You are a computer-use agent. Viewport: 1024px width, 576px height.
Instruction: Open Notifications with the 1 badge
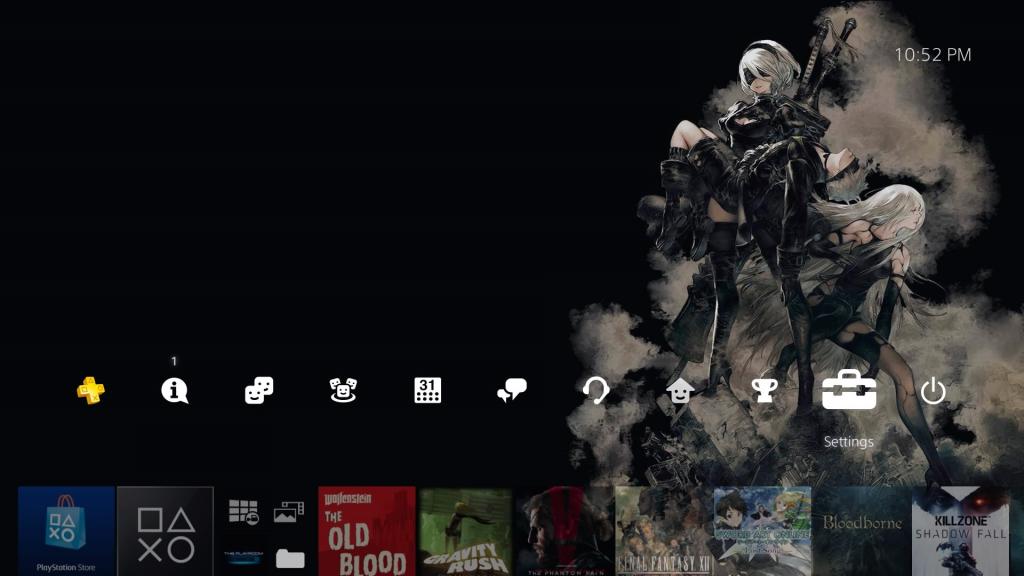tap(175, 391)
